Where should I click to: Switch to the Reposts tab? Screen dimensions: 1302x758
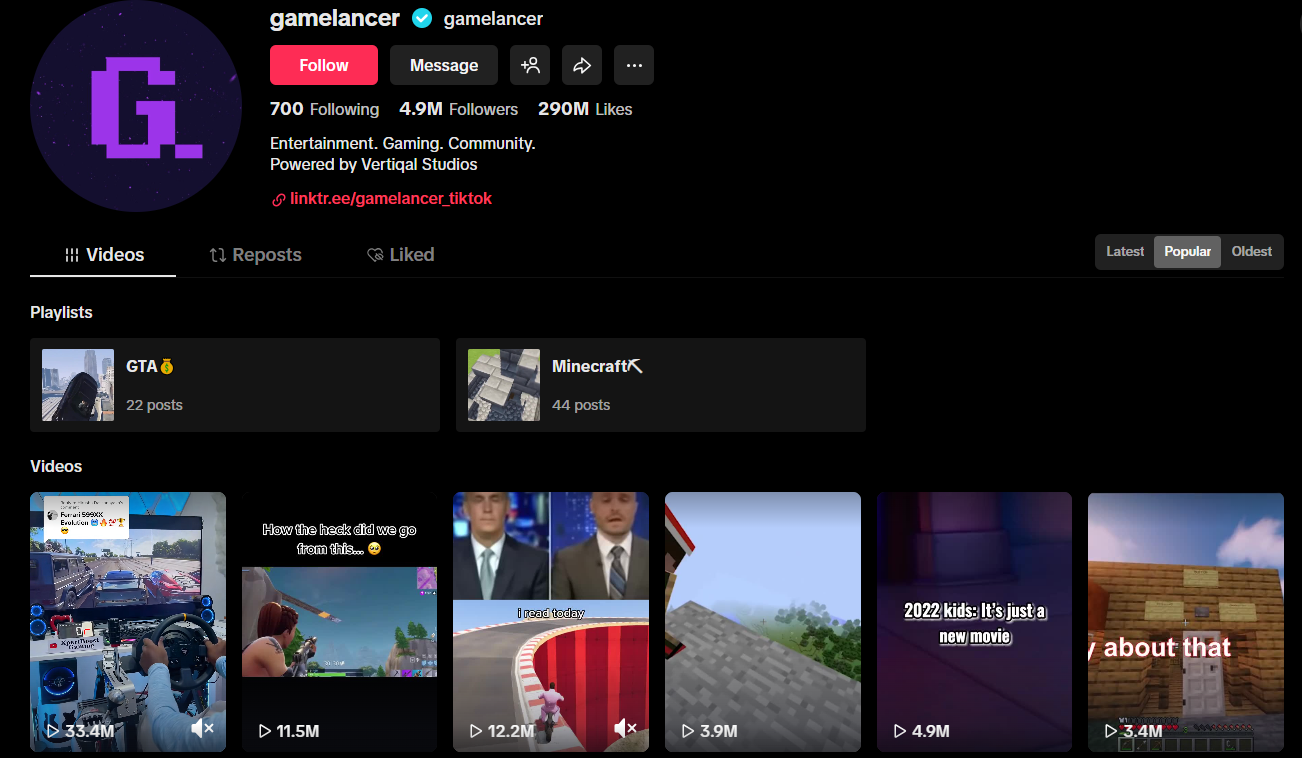click(x=255, y=254)
